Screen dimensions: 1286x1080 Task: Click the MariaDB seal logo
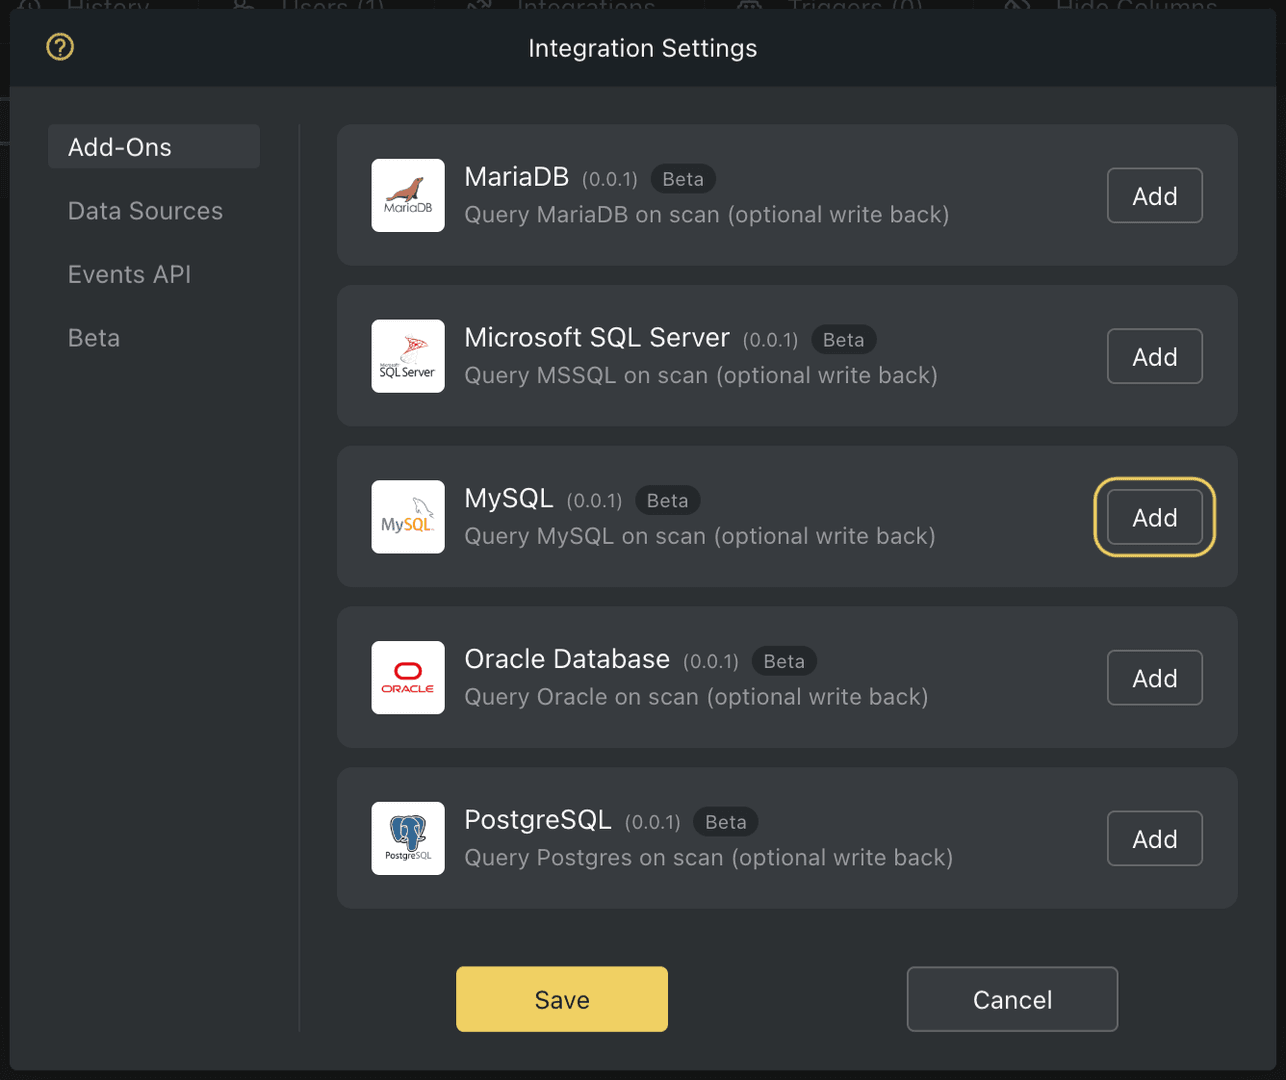coord(408,195)
